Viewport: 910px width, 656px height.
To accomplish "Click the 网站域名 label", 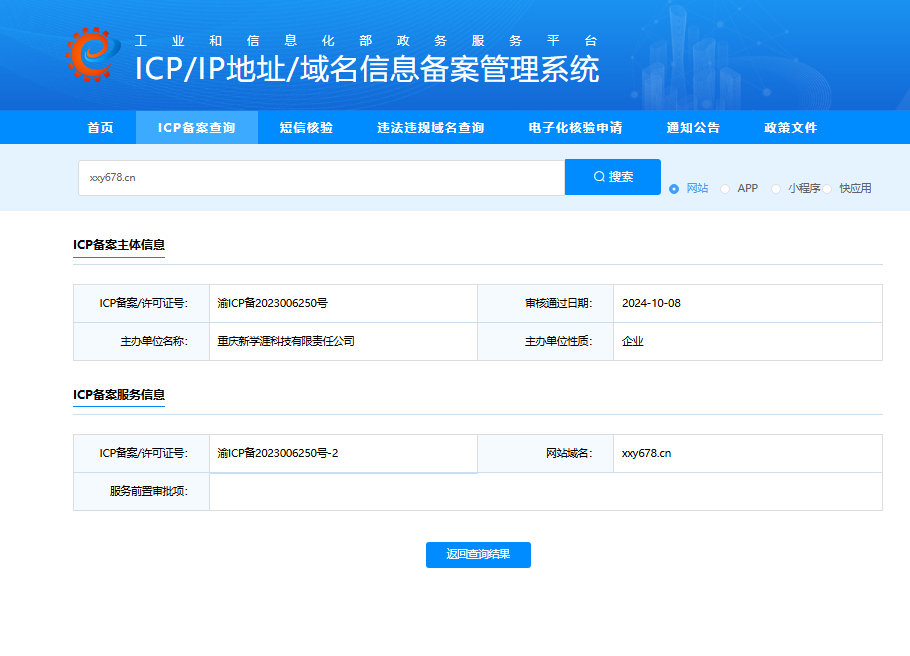I will coord(569,453).
